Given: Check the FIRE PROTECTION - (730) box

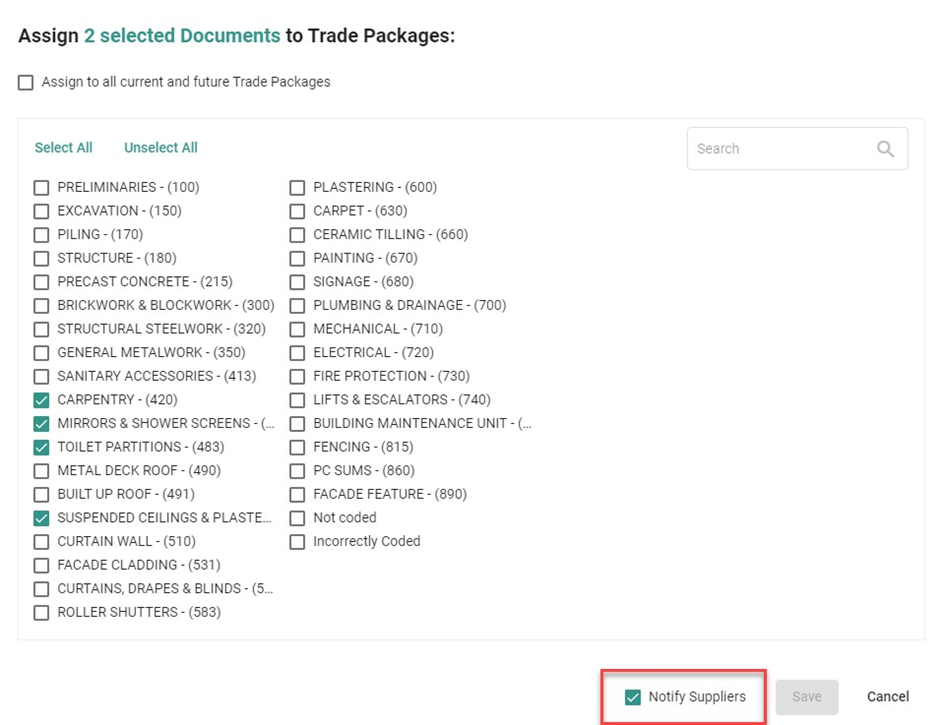Looking at the screenshot, I should [297, 377].
